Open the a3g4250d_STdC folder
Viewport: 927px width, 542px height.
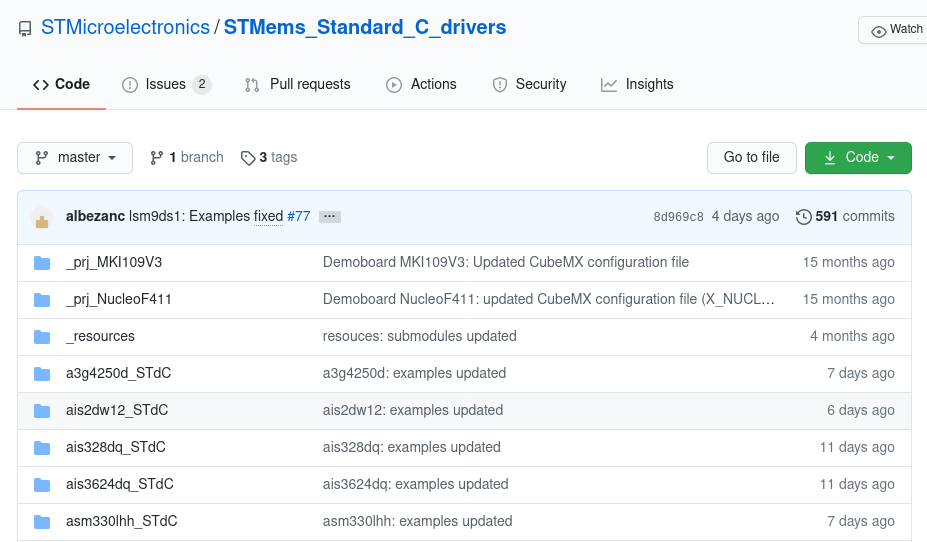(118, 374)
